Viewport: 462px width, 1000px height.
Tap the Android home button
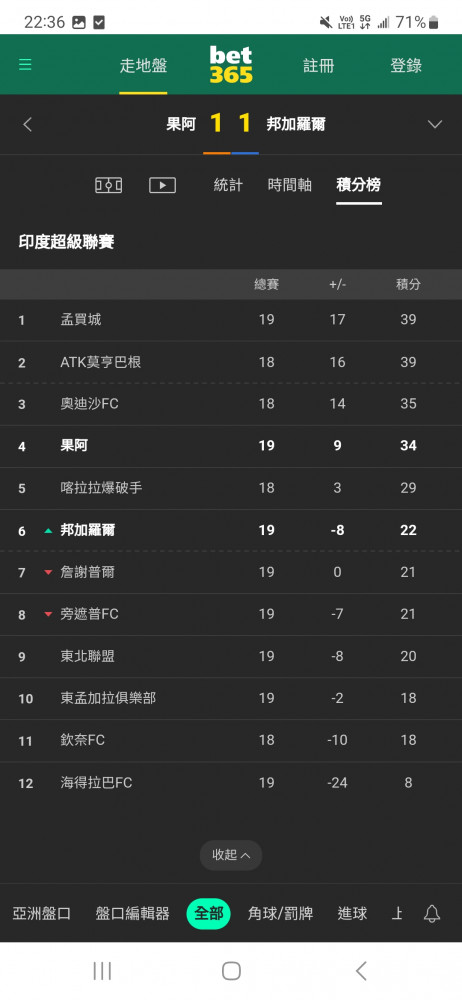pyautogui.click(x=231, y=971)
